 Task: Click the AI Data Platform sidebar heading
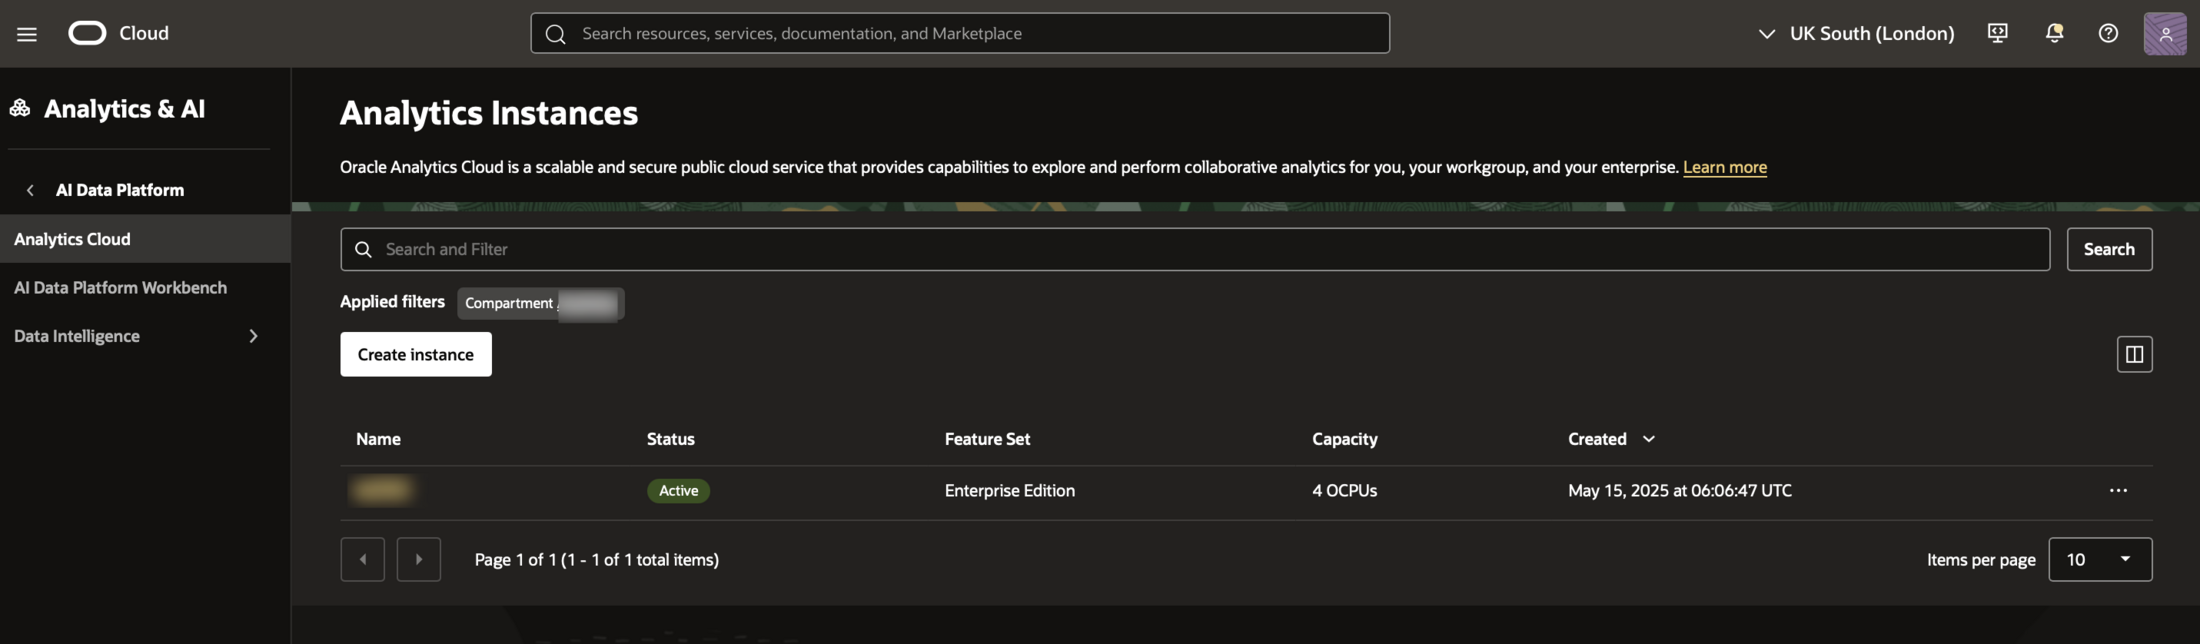coord(120,190)
